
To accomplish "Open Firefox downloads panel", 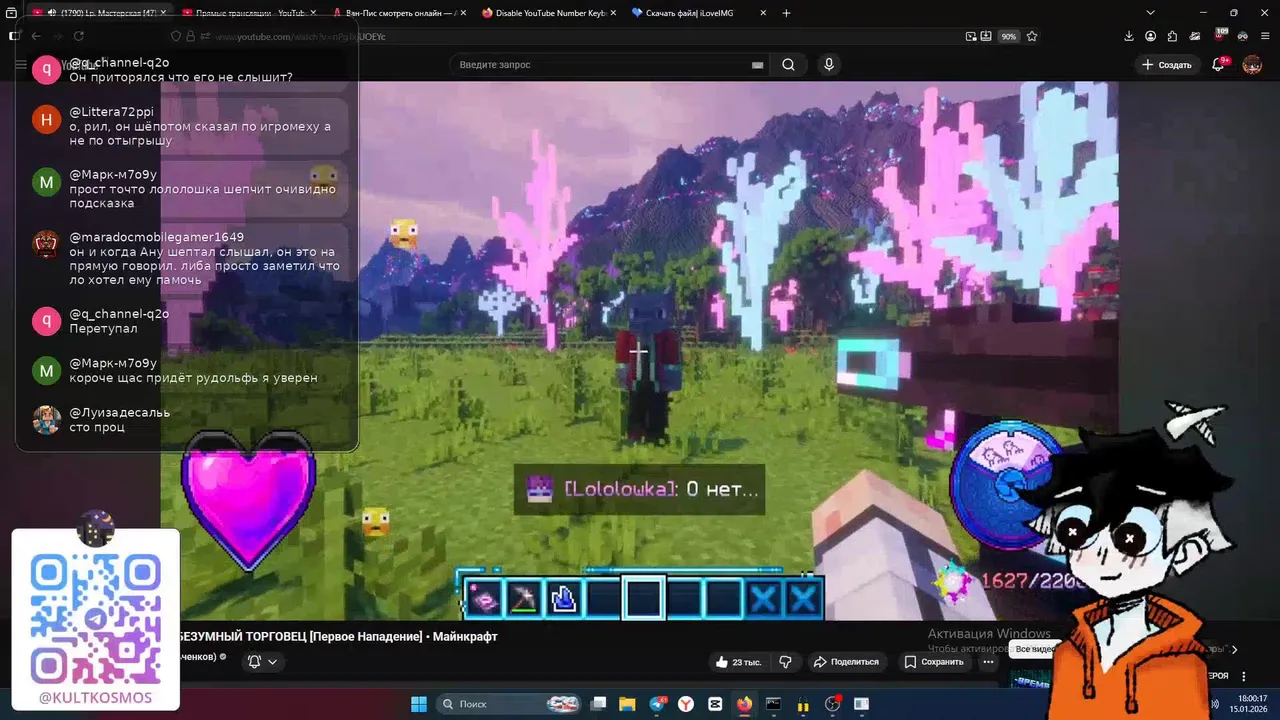I will pyautogui.click(x=1129, y=36).
